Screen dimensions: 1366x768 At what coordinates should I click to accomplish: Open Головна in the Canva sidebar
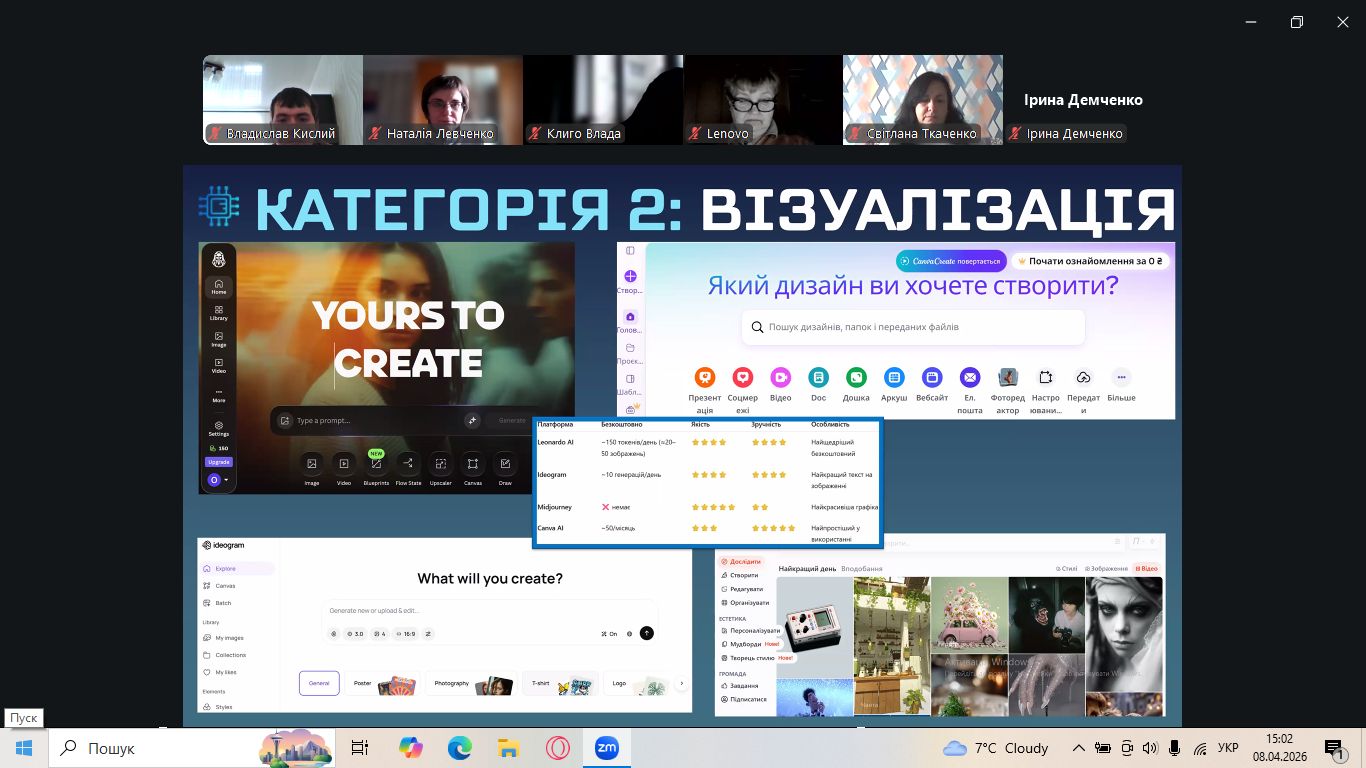[x=630, y=322]
